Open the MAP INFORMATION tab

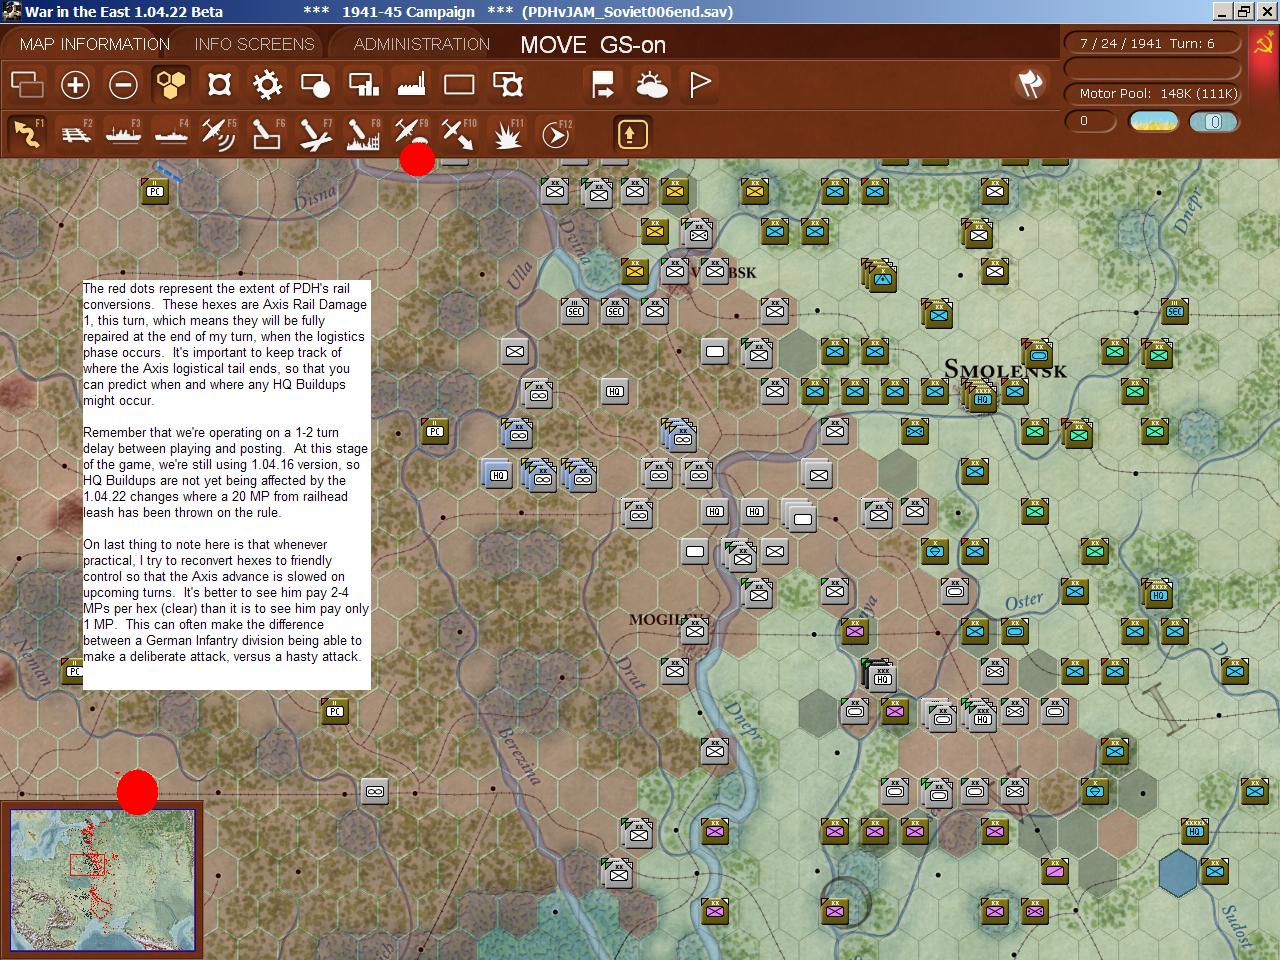[95, 44]
